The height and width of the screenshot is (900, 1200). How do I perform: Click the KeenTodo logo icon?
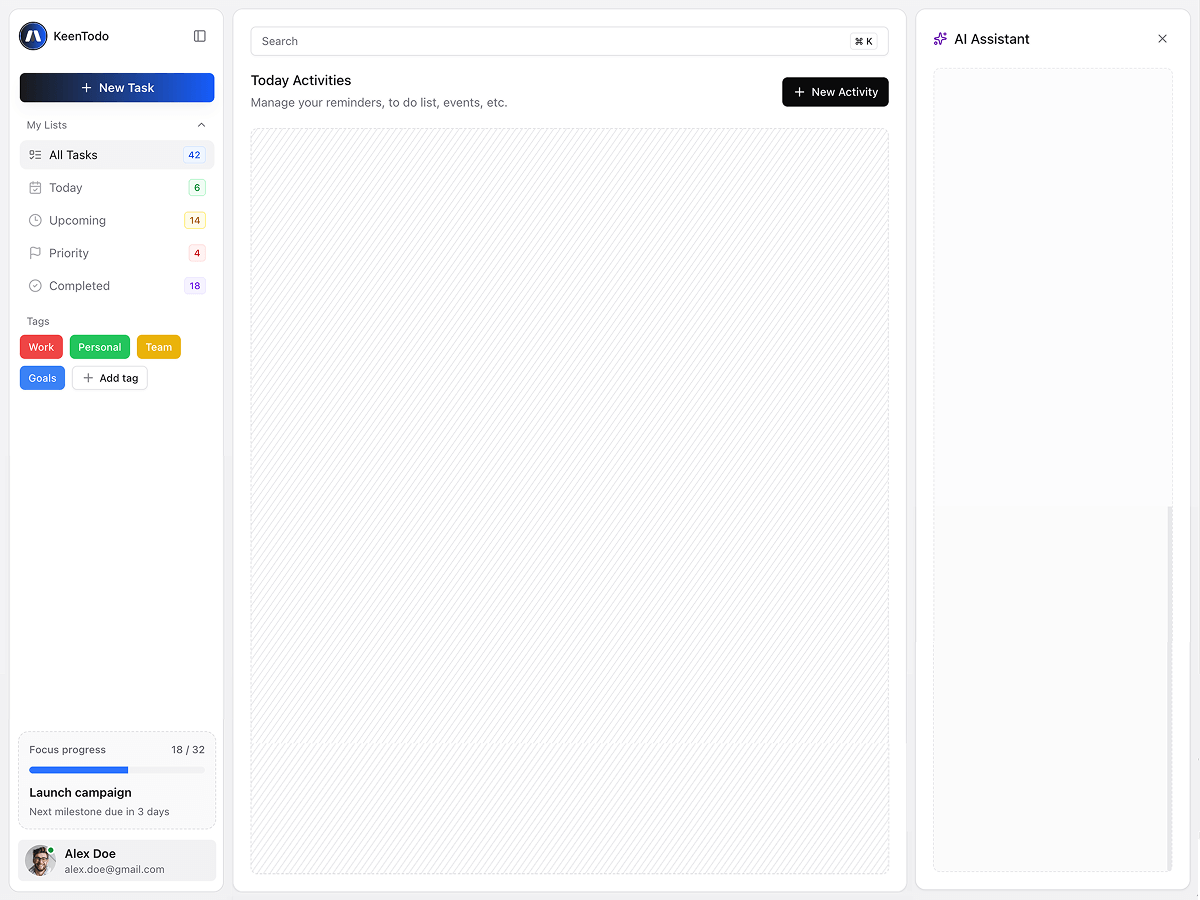(33, 36)
